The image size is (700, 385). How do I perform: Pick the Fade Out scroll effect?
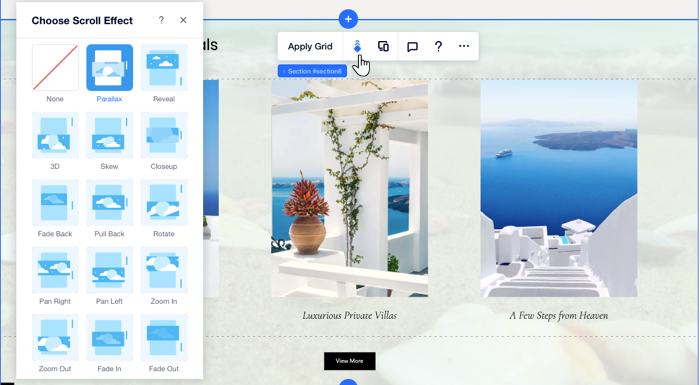pos(164,337)
